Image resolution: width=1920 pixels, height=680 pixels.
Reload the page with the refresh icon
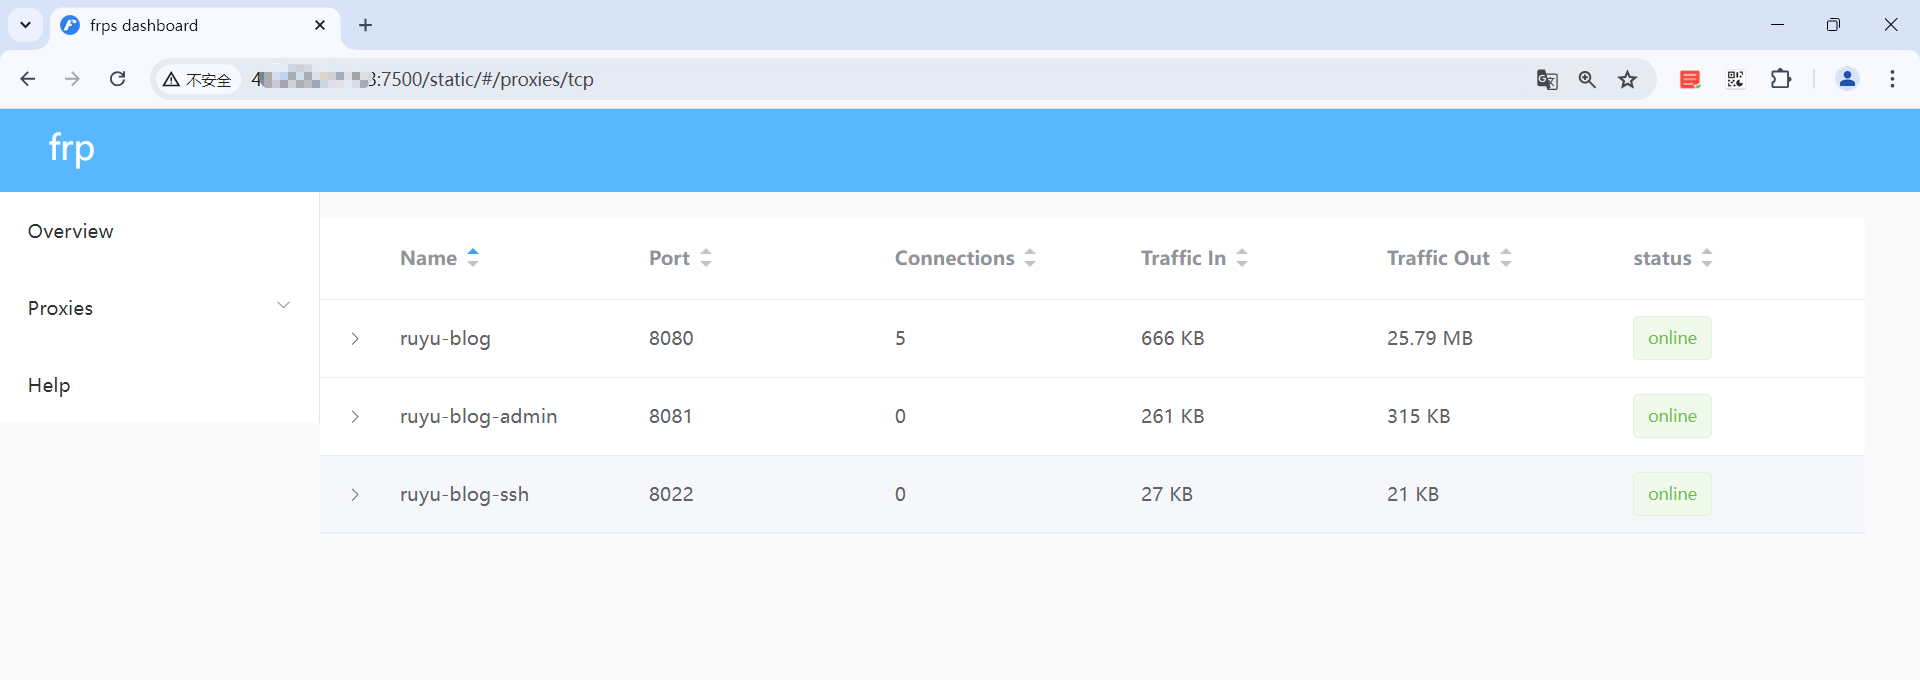click(x=117, y=79)
